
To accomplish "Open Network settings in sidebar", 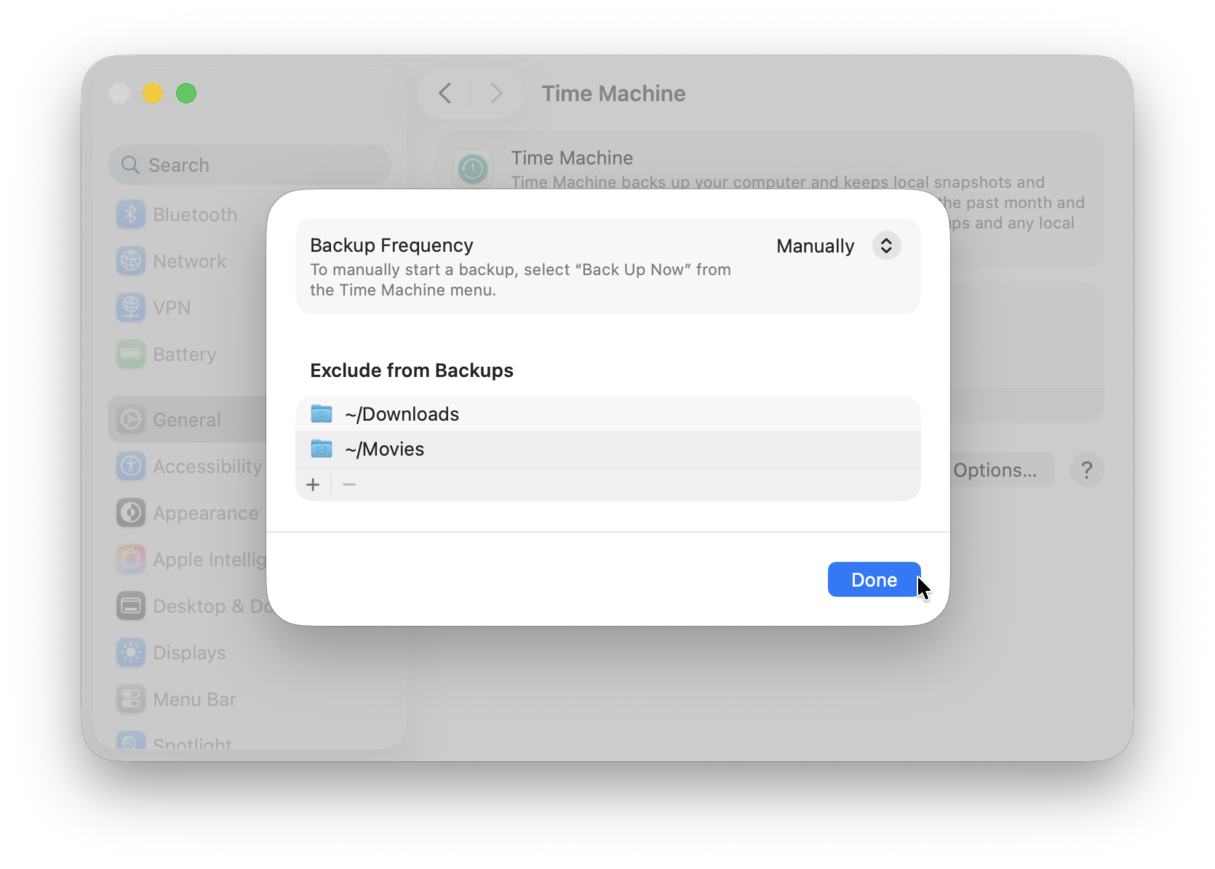I will tap(190, 261).
